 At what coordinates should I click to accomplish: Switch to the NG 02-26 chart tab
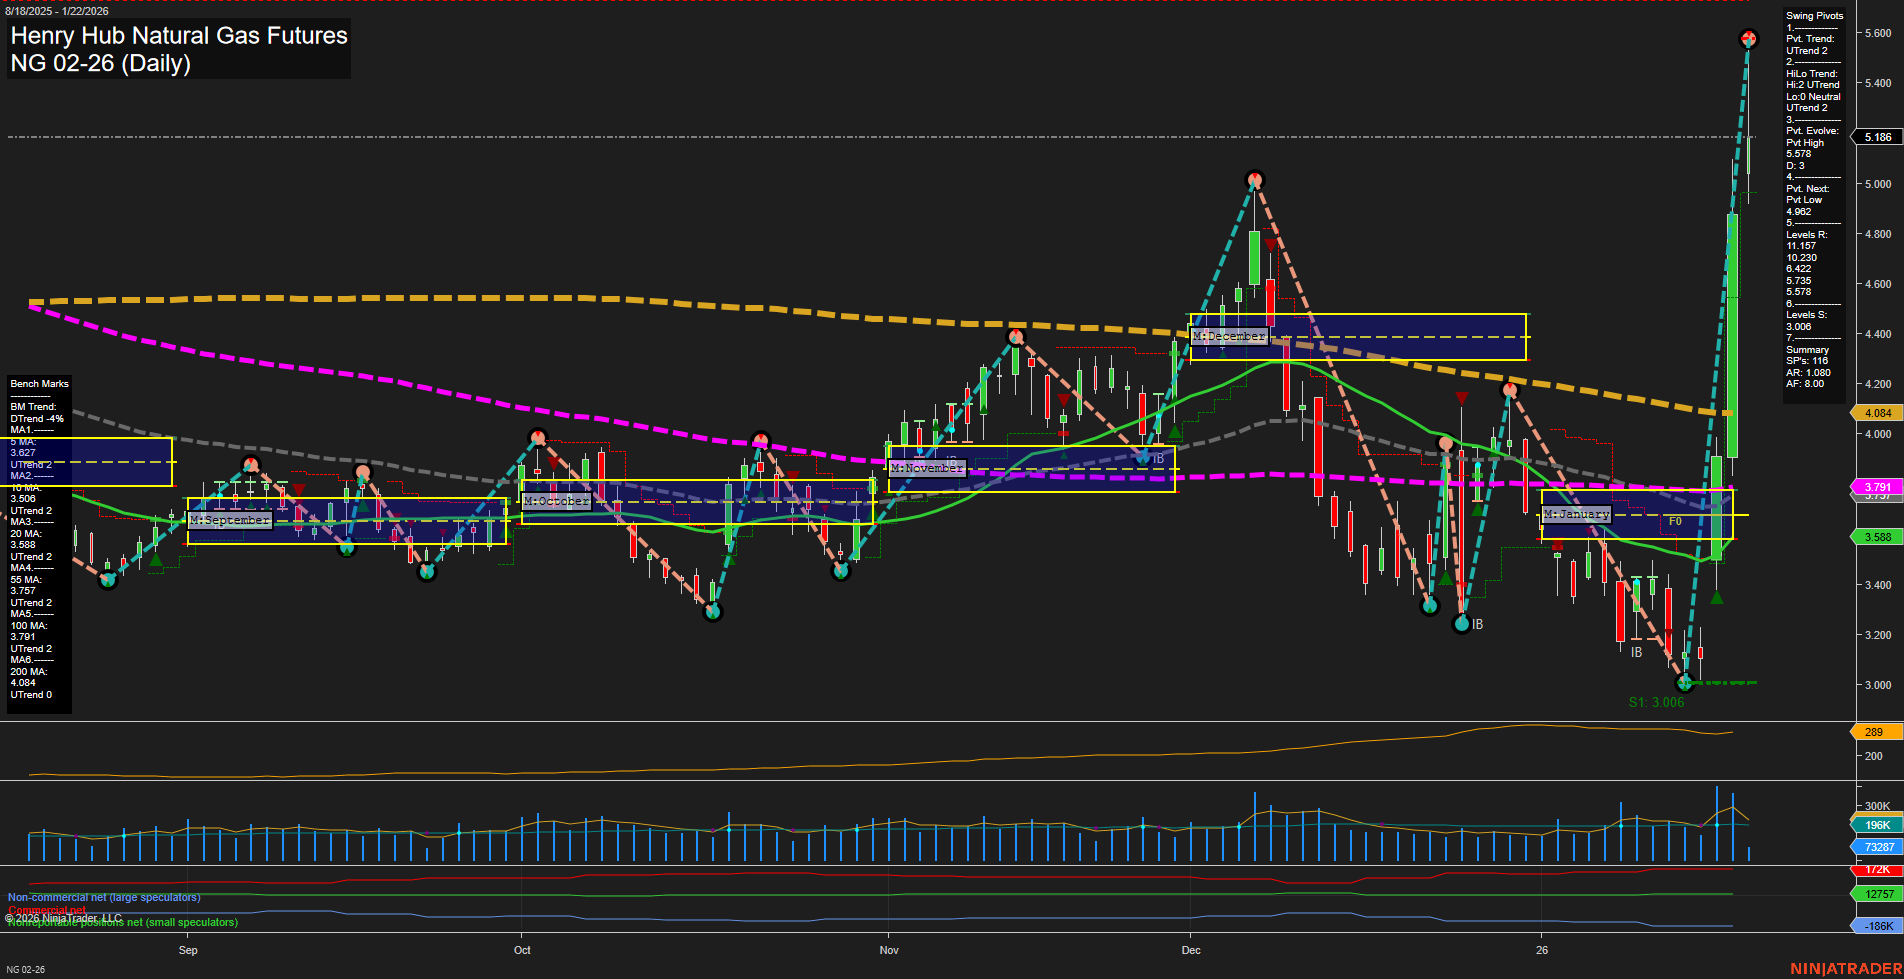24,968
